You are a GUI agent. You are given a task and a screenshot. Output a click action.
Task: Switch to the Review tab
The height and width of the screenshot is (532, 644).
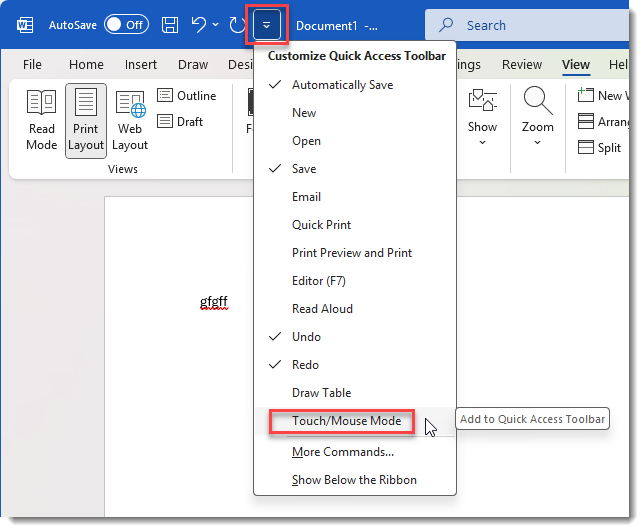(522, 64)
